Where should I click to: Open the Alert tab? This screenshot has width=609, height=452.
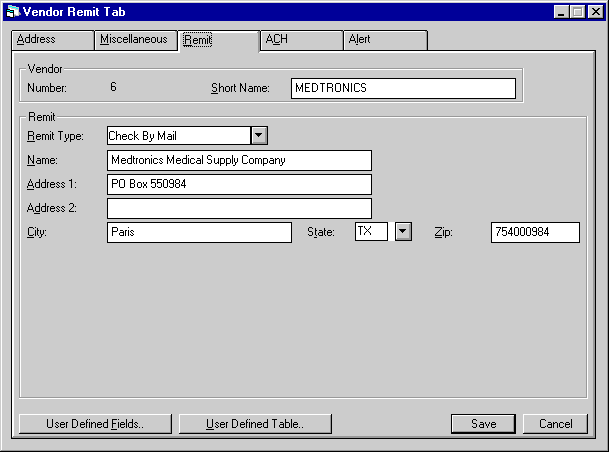[x=385, y=40]
